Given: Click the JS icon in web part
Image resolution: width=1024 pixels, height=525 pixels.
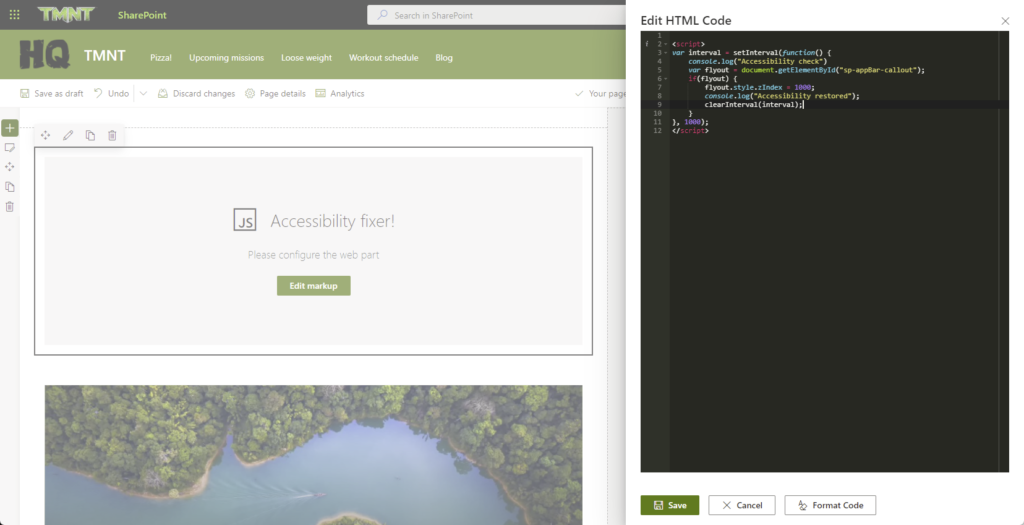Looking at the screenshot, I should (245, 220).
